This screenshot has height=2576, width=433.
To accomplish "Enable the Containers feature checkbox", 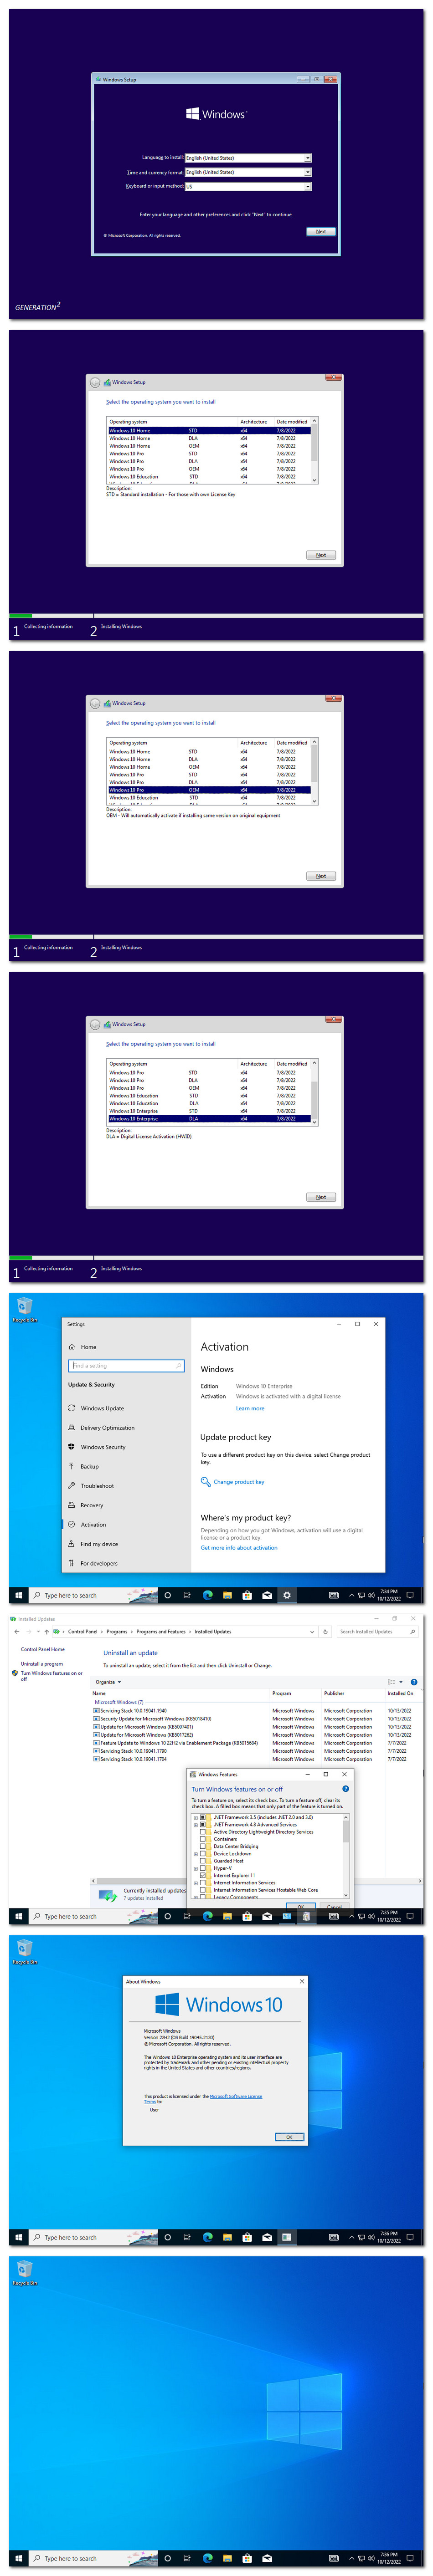I will [x=203, y=1839].
